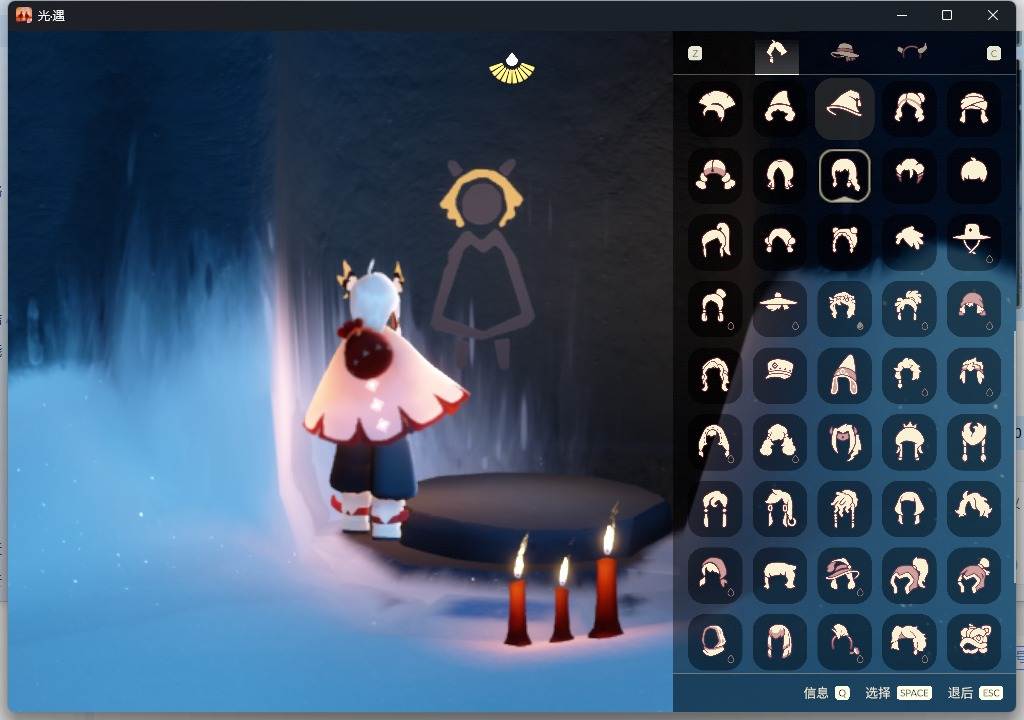Open the horn headband accessory tab
Image resolution: width=1024 pixels, height=720 pixels.
tap(912, 52)
